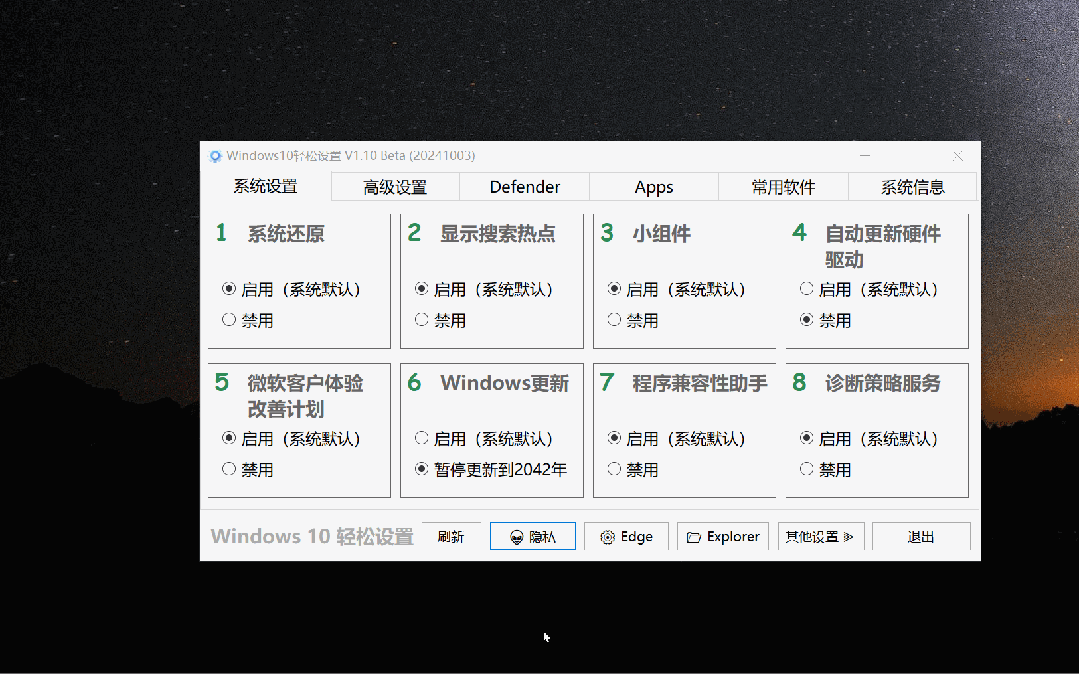Minimize the Windows10轻松设置 window
This screenshot has height=674, width=1079.
tap(865, 156)
